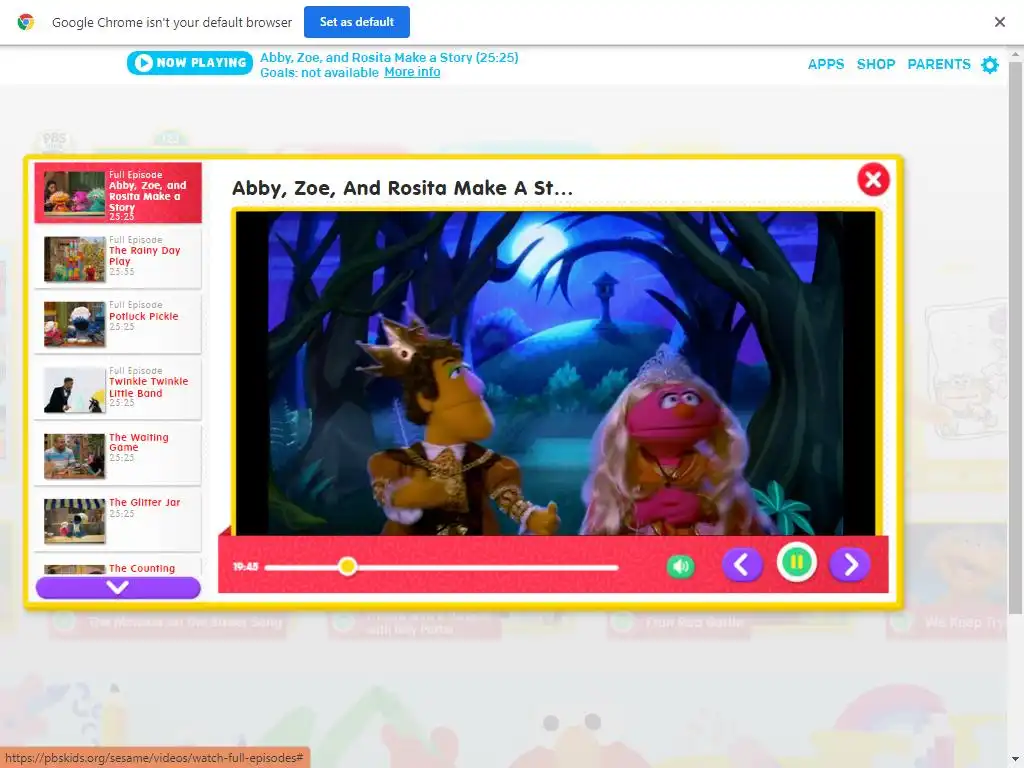This screenshot has height=768, width=1024.
Task: Skip to the next video with purple right arrow
Action: (850, 564)
